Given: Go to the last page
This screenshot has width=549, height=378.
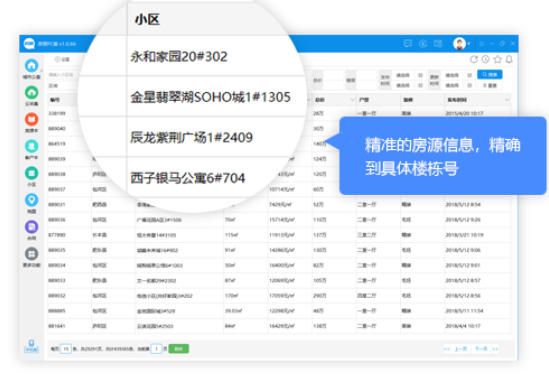Looking at the screenshot, I should [x=495, y=349].
